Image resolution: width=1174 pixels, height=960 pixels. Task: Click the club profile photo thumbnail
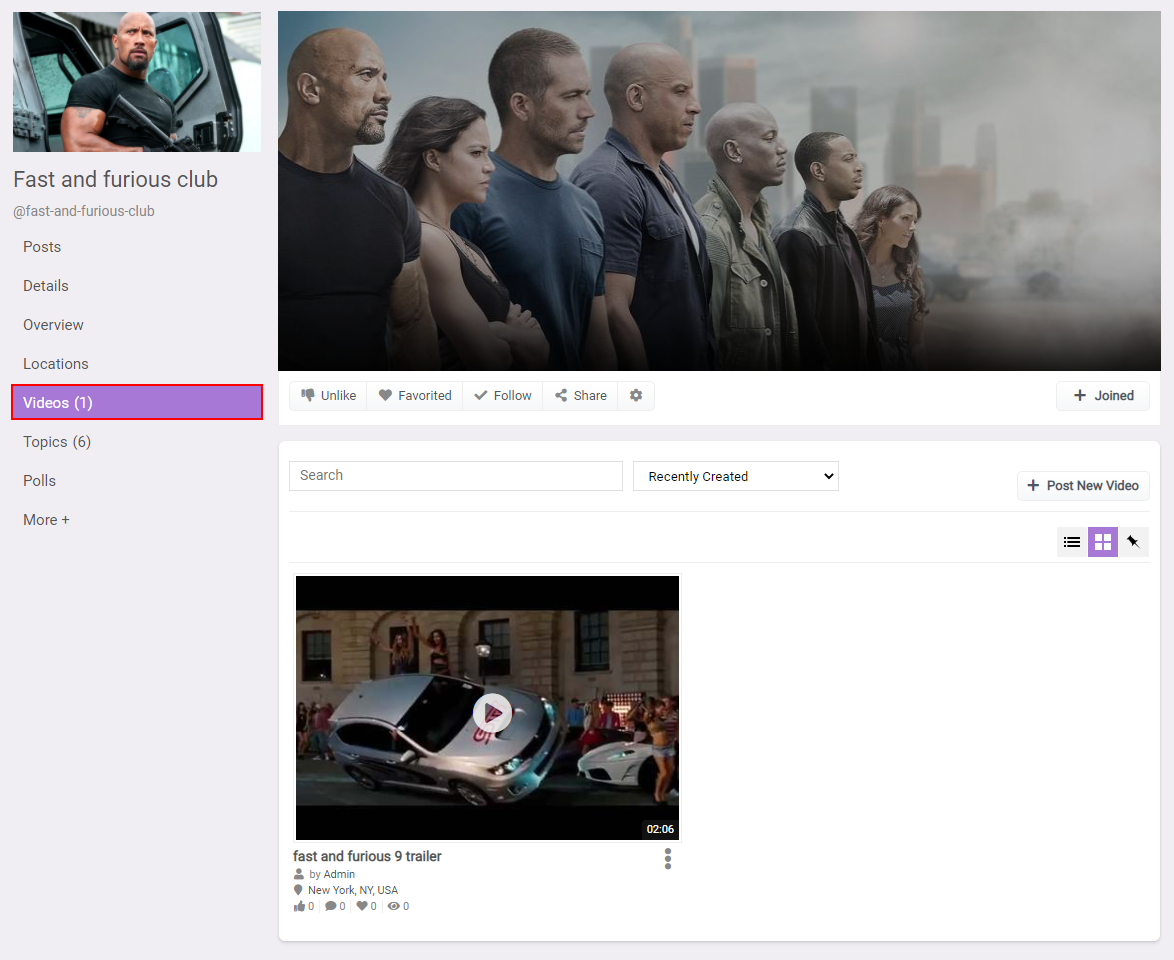137,82
